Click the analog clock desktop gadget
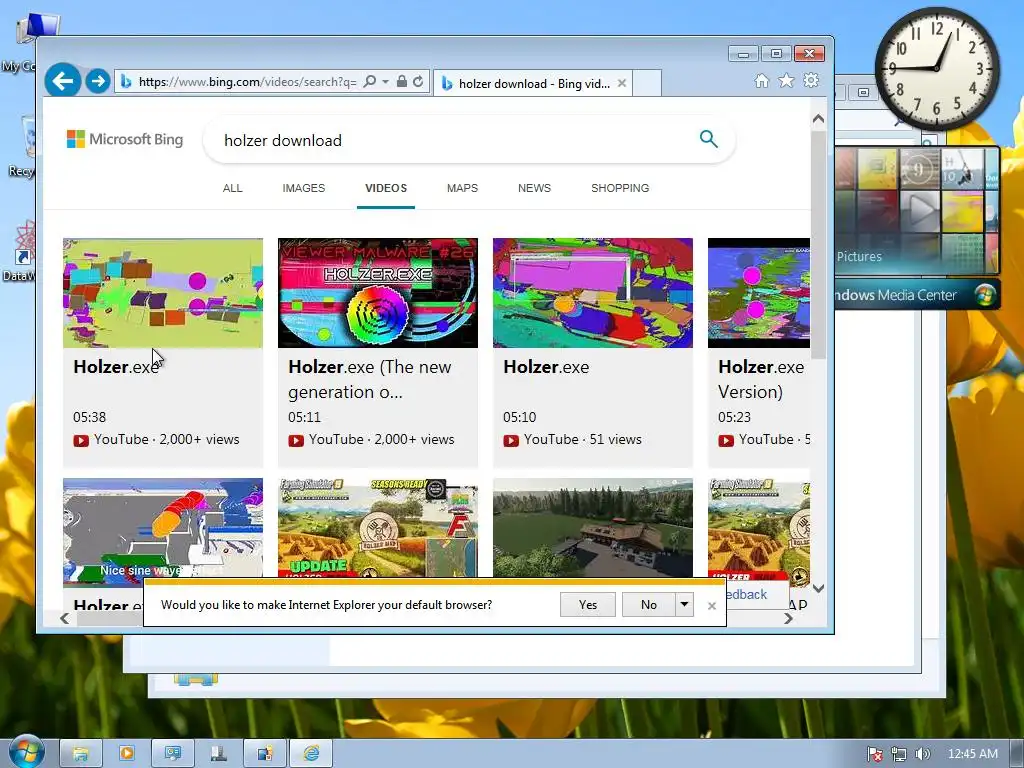The height and width of the screenshot is (768, 1024). coord(937,68)
